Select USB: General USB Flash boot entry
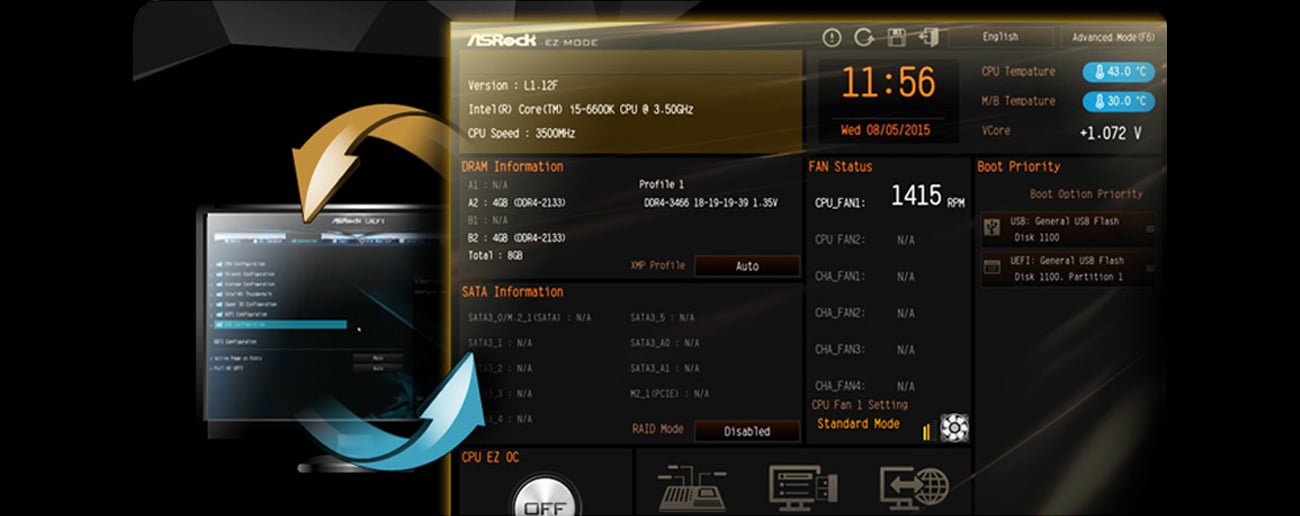The image size is (1300, 516). 1067,228
